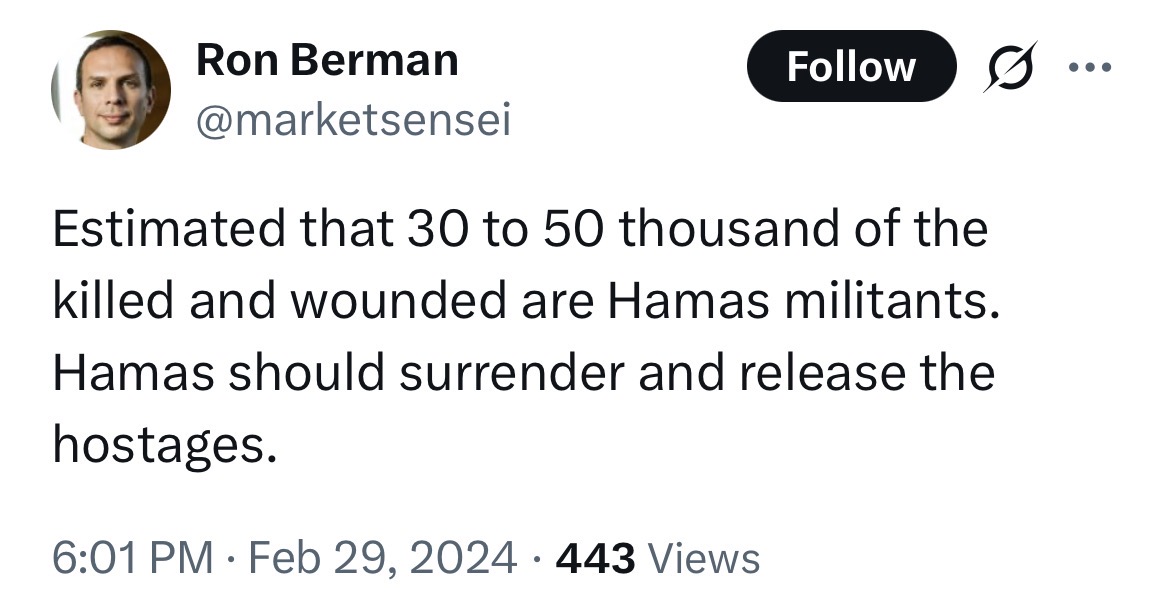Viewport: 1170px width, 616px height.
Task: Open Grok explain-this-post icon
Action: click(1011, 66)
